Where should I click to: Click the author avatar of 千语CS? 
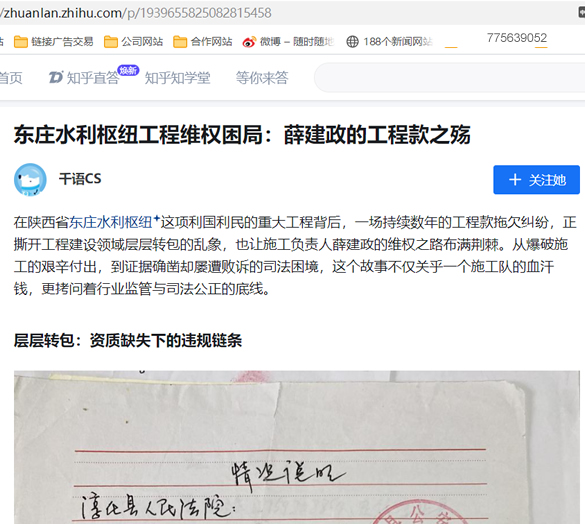(30, 180)
